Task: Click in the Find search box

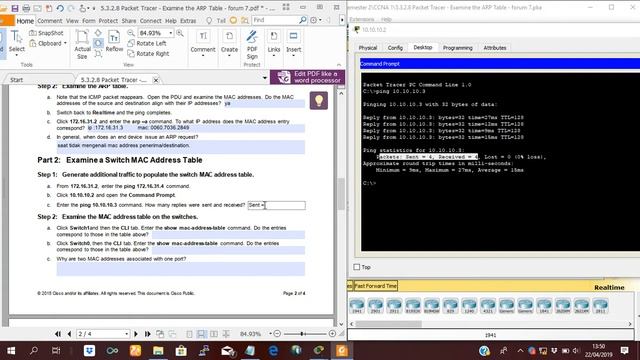Action: tap(275, 20)
